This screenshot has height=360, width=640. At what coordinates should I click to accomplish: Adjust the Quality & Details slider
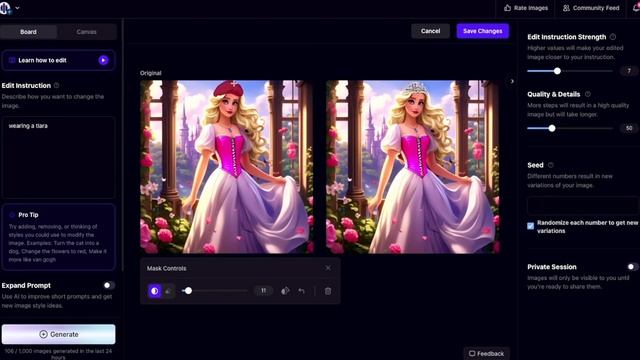click(570, 128)
